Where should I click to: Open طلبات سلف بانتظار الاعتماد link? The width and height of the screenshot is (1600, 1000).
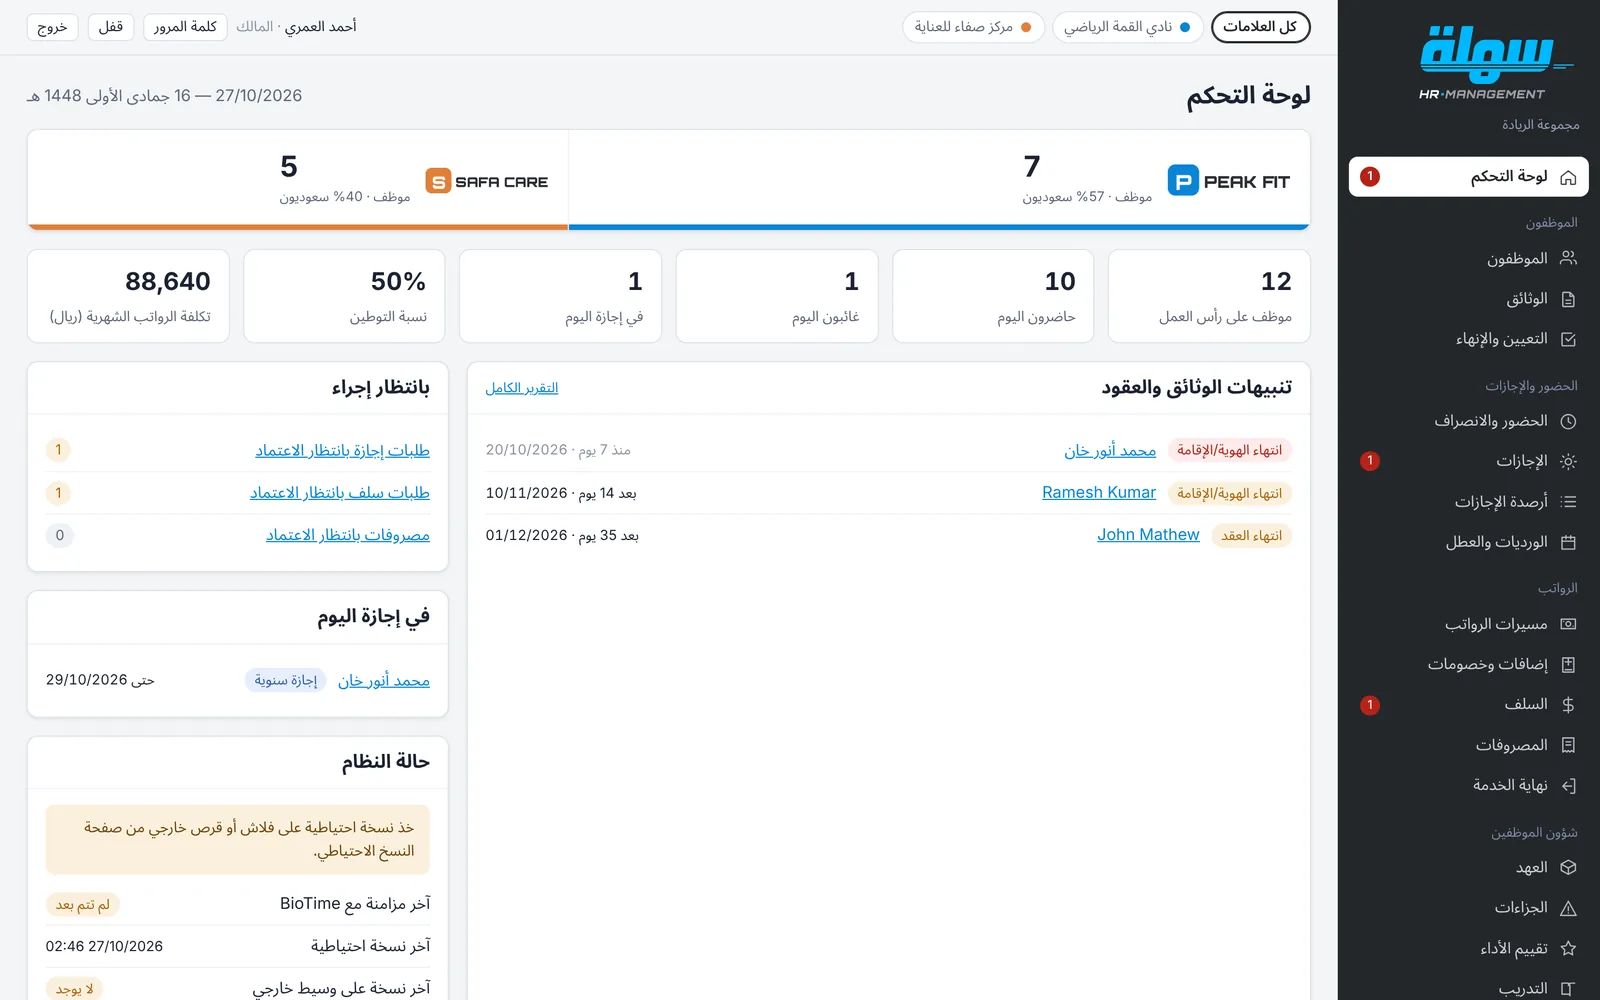tap(340, 493)
